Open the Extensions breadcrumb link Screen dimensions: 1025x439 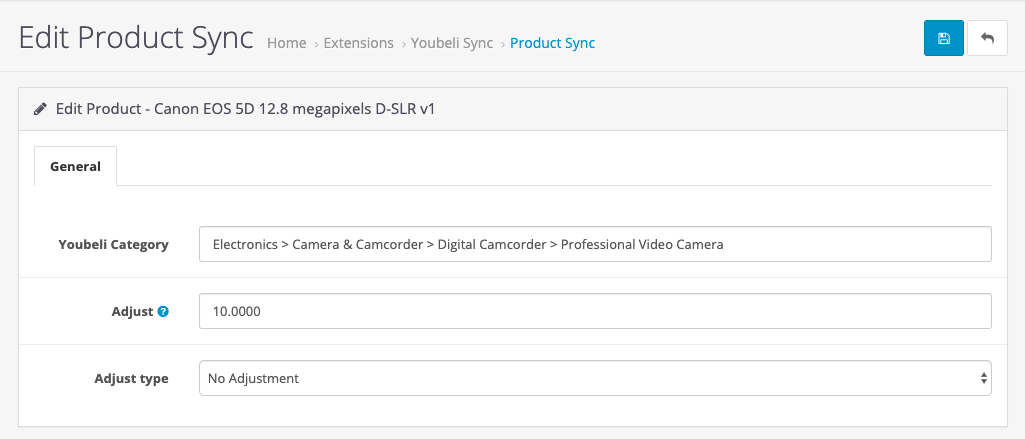359,43
